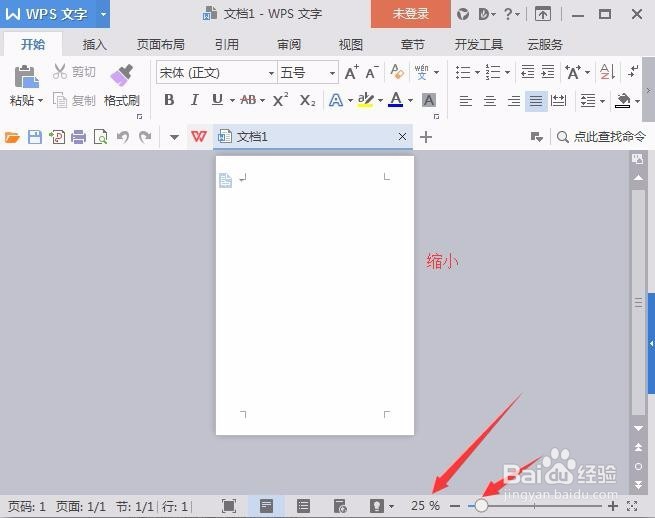Viewport: 655px width, 518px height.
Task: Click the zoom slider handle
Action: click(x=481, y=505)
